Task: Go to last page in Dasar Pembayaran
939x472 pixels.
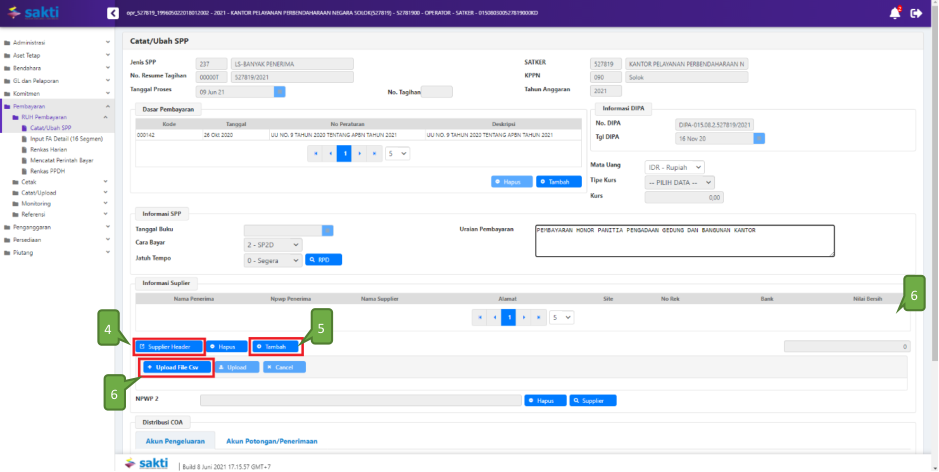Action: [375, 154]
